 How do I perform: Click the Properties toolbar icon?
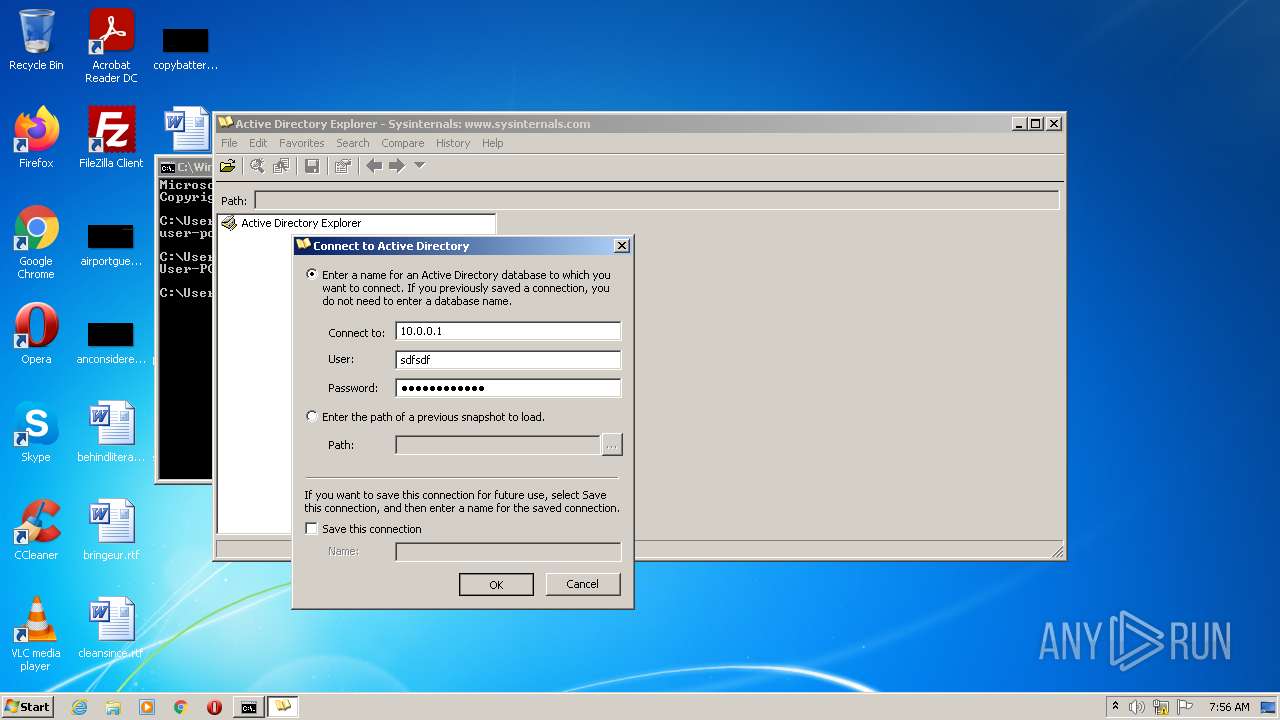(x=343, y=166)
